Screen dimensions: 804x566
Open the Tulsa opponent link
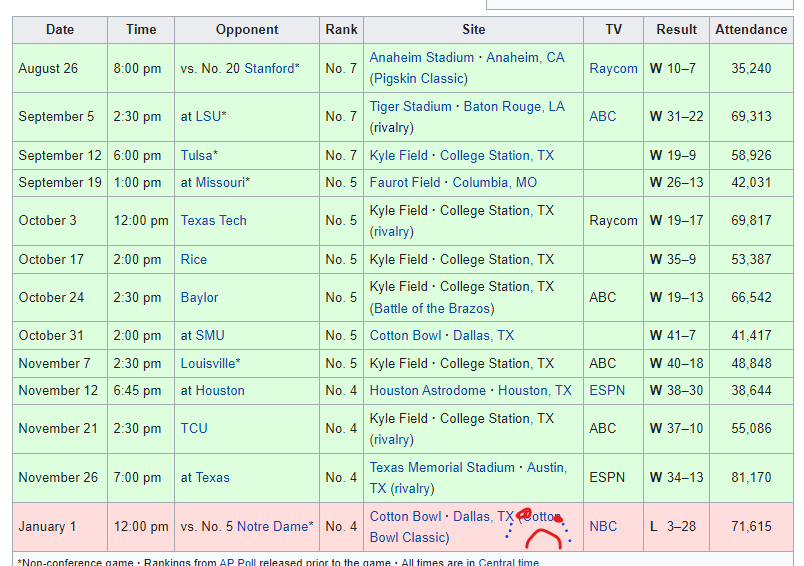(196, 155)
